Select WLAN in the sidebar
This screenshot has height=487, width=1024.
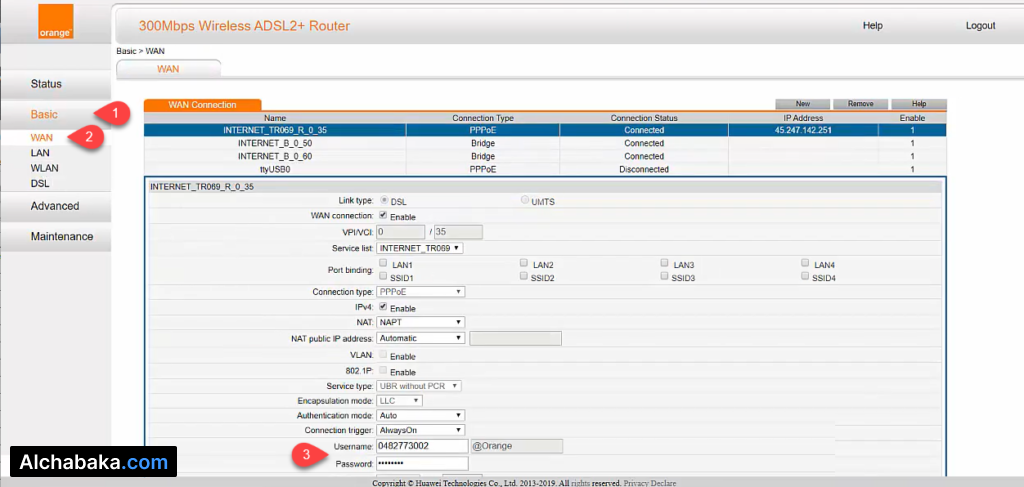pyautogui.click(x=44, y=168)
